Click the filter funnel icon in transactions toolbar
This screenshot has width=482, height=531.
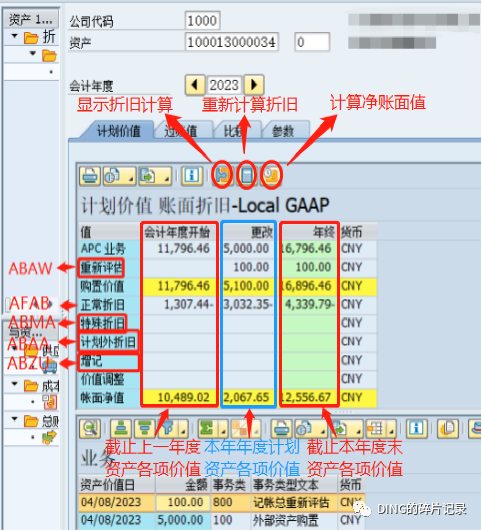coord(168,429)
